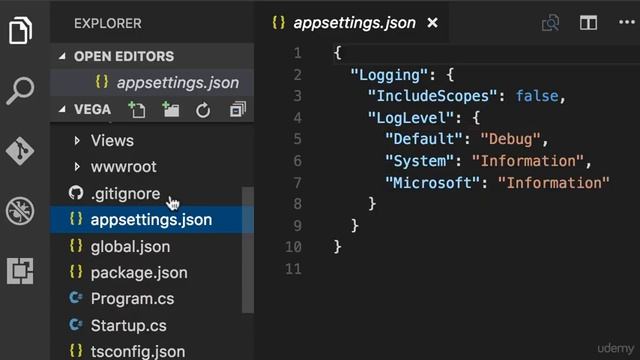
Task: Open the Search view in activity bar
Action: click(20, 91)
